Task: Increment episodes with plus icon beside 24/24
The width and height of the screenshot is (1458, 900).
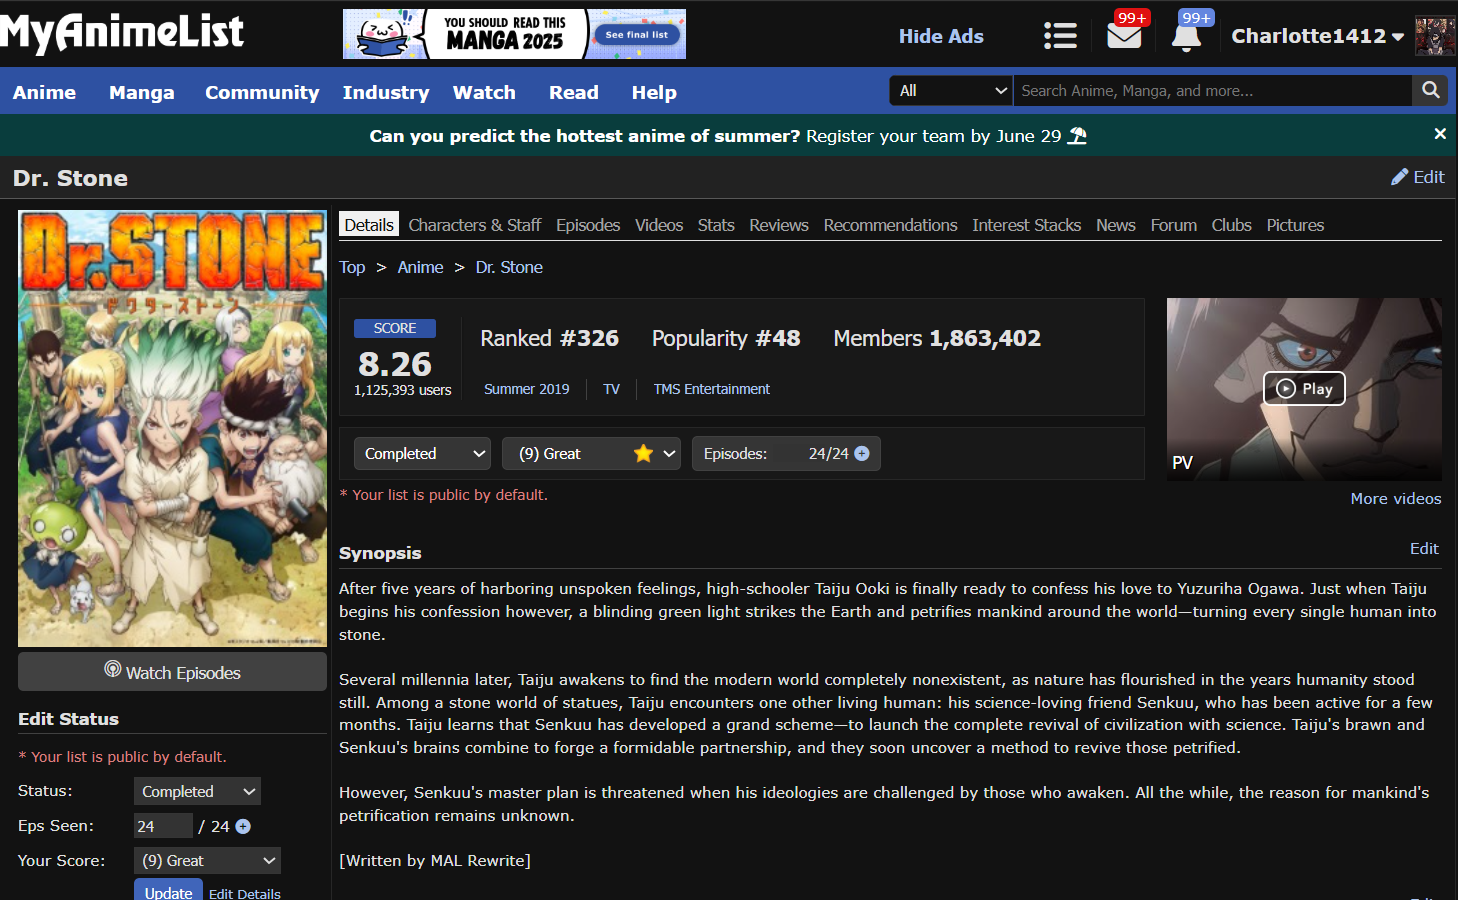Action: click(862, 454)
